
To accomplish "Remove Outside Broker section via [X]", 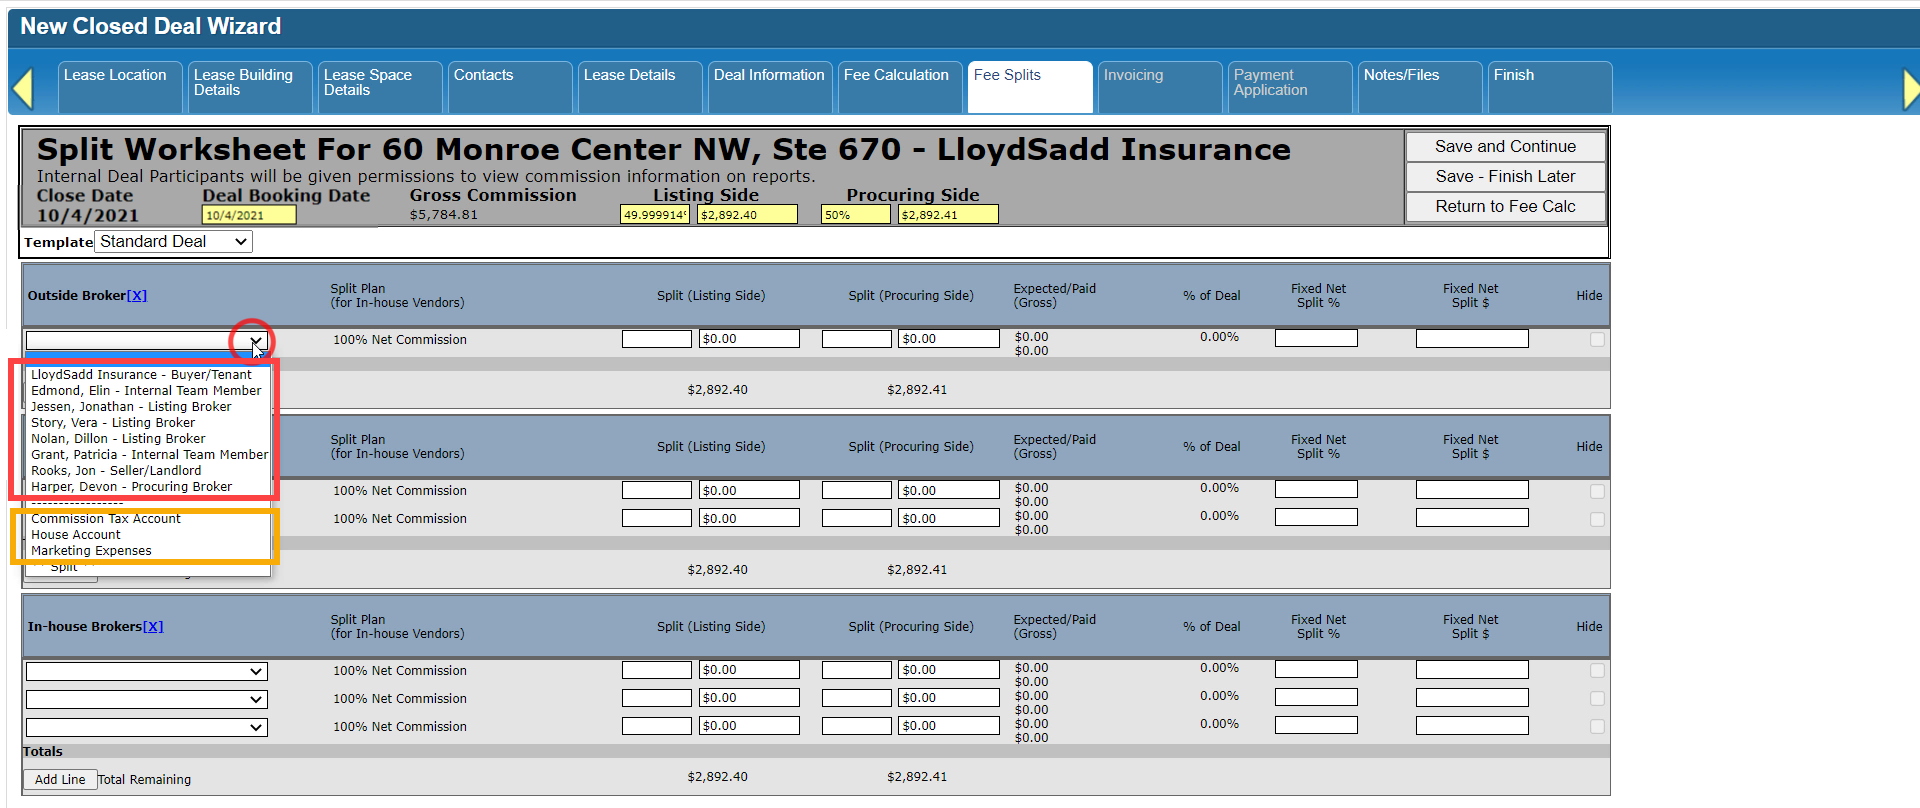I will [x=137, y=296].
